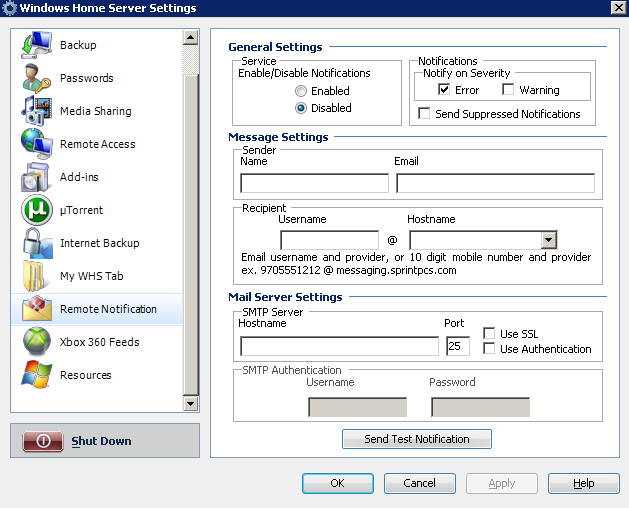The image size is (629, 508).
Task: Open the My WHS Tab label
Action: tap(91, 276)
